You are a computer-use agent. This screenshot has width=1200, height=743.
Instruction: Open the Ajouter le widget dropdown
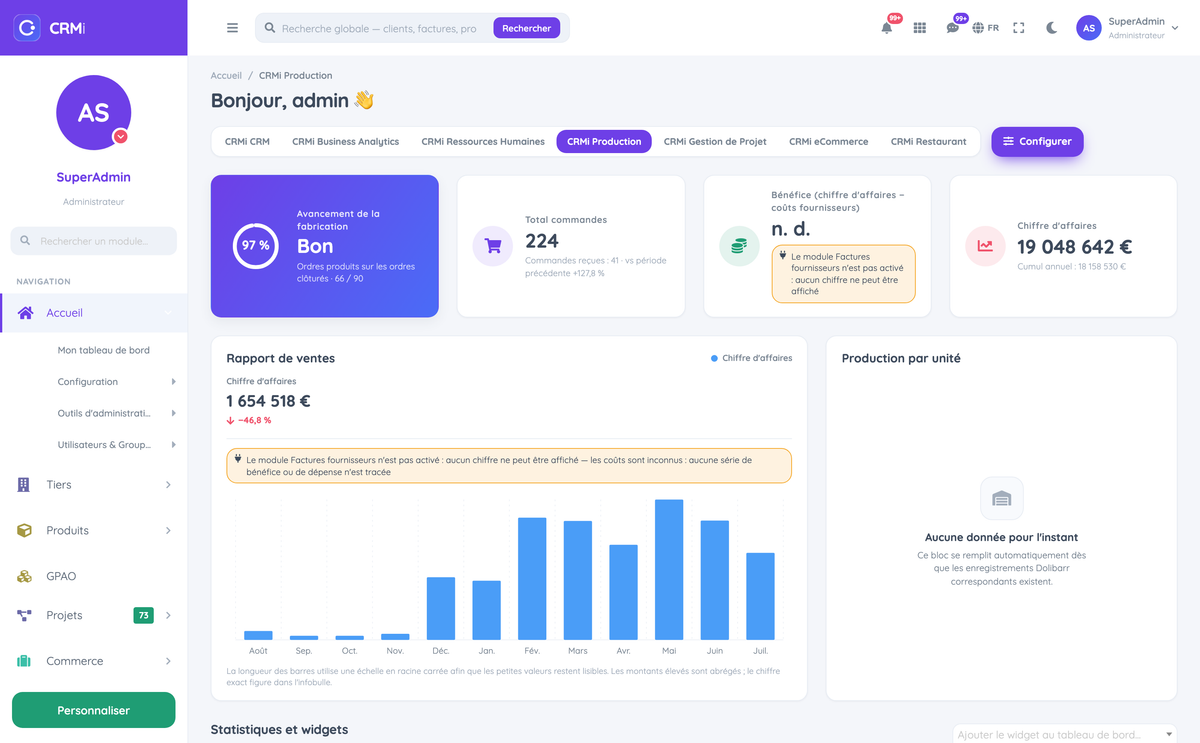[1064, 735]
